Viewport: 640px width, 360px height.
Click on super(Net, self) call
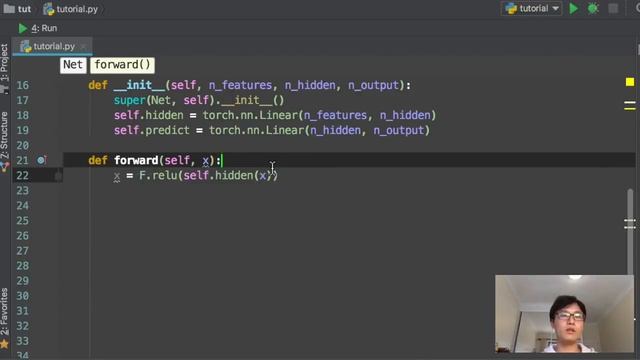(164, 100)
